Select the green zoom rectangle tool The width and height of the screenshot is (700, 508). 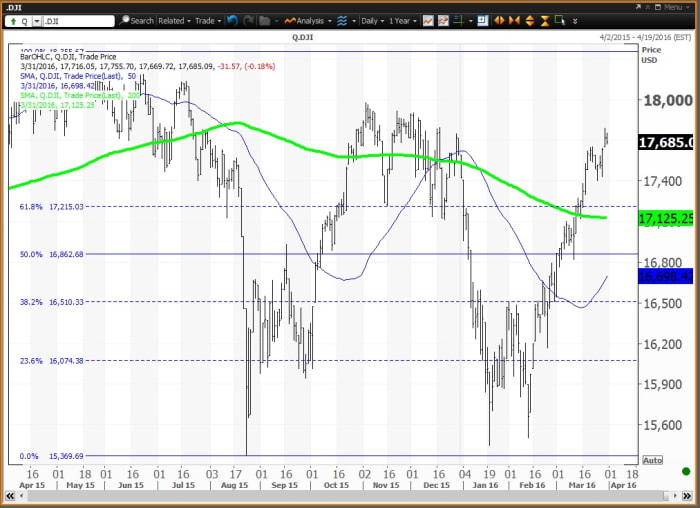(560, 20)
